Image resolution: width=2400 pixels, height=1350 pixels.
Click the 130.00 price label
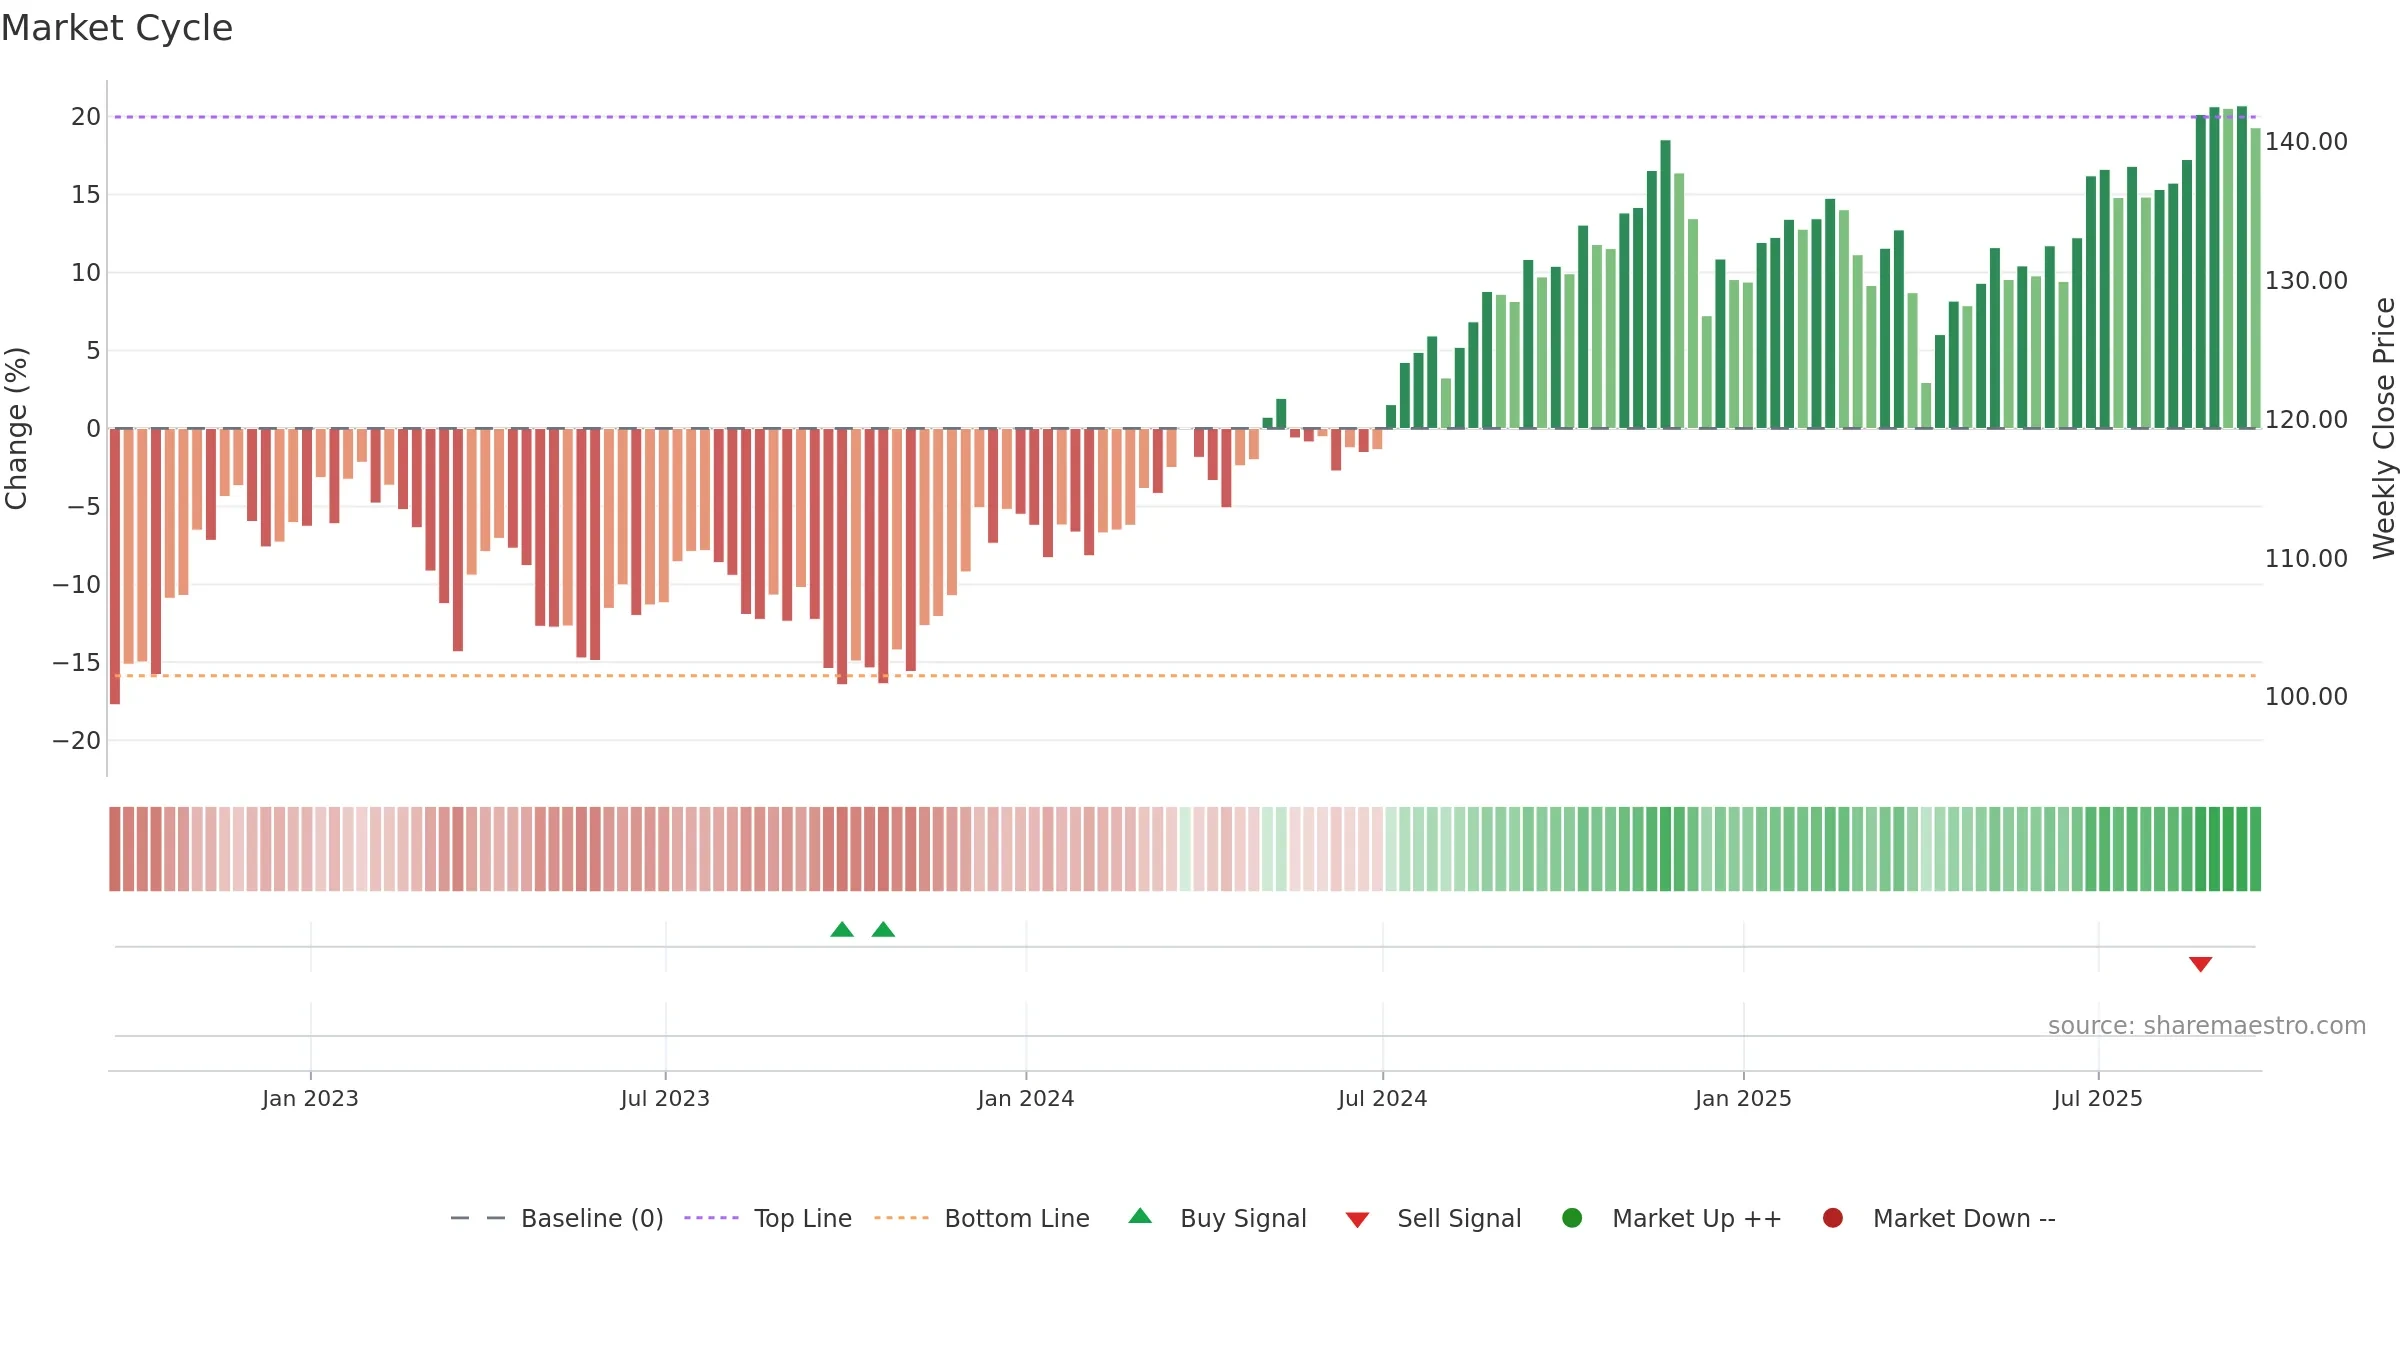pos(2306,280)
